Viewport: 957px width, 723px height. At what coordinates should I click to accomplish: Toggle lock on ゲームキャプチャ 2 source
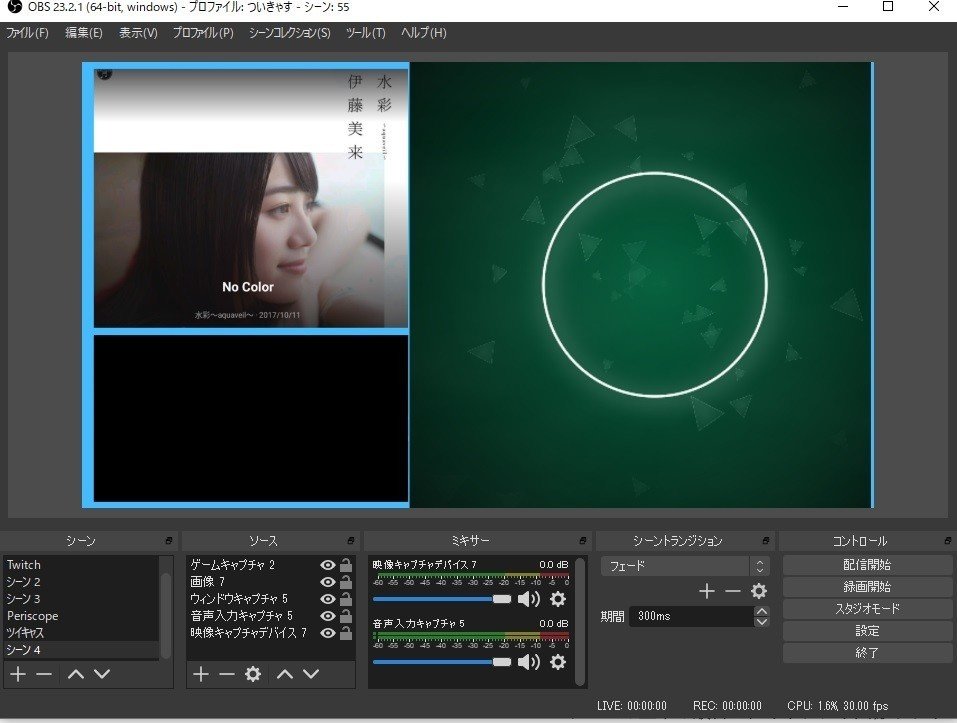coord(345,565)
